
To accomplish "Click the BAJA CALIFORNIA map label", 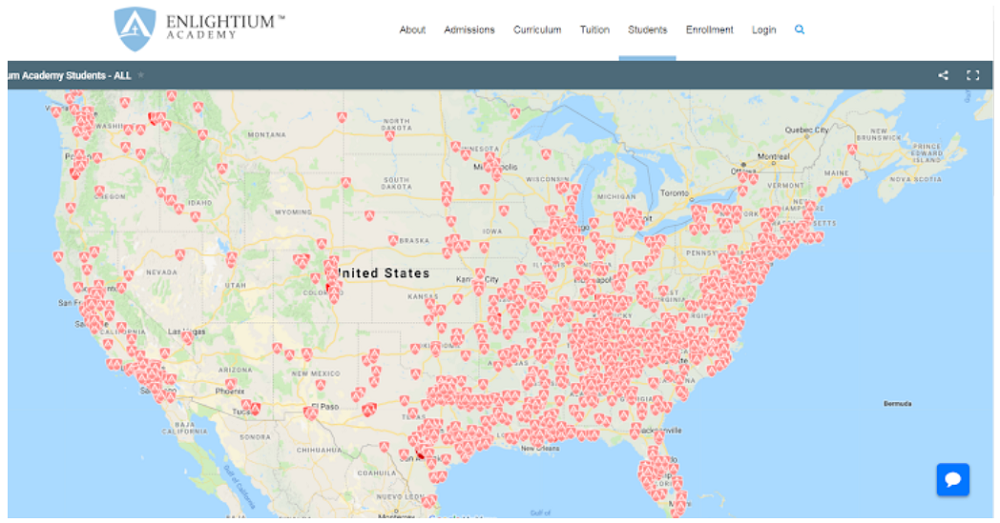I will (x=185, y=428).
